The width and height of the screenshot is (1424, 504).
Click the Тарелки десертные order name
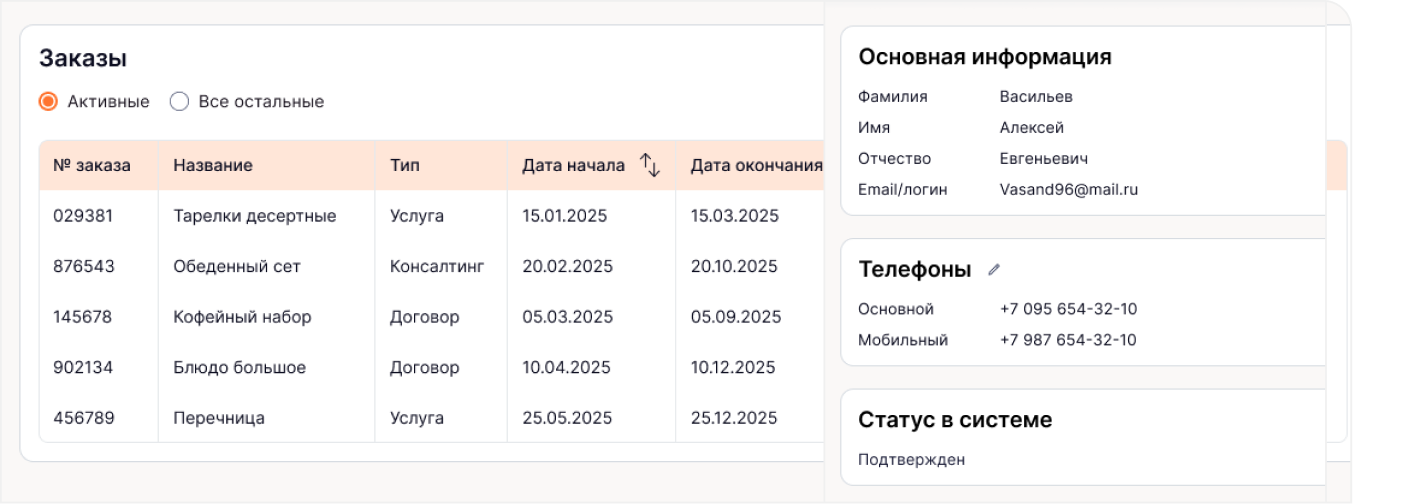click(255, 216)
